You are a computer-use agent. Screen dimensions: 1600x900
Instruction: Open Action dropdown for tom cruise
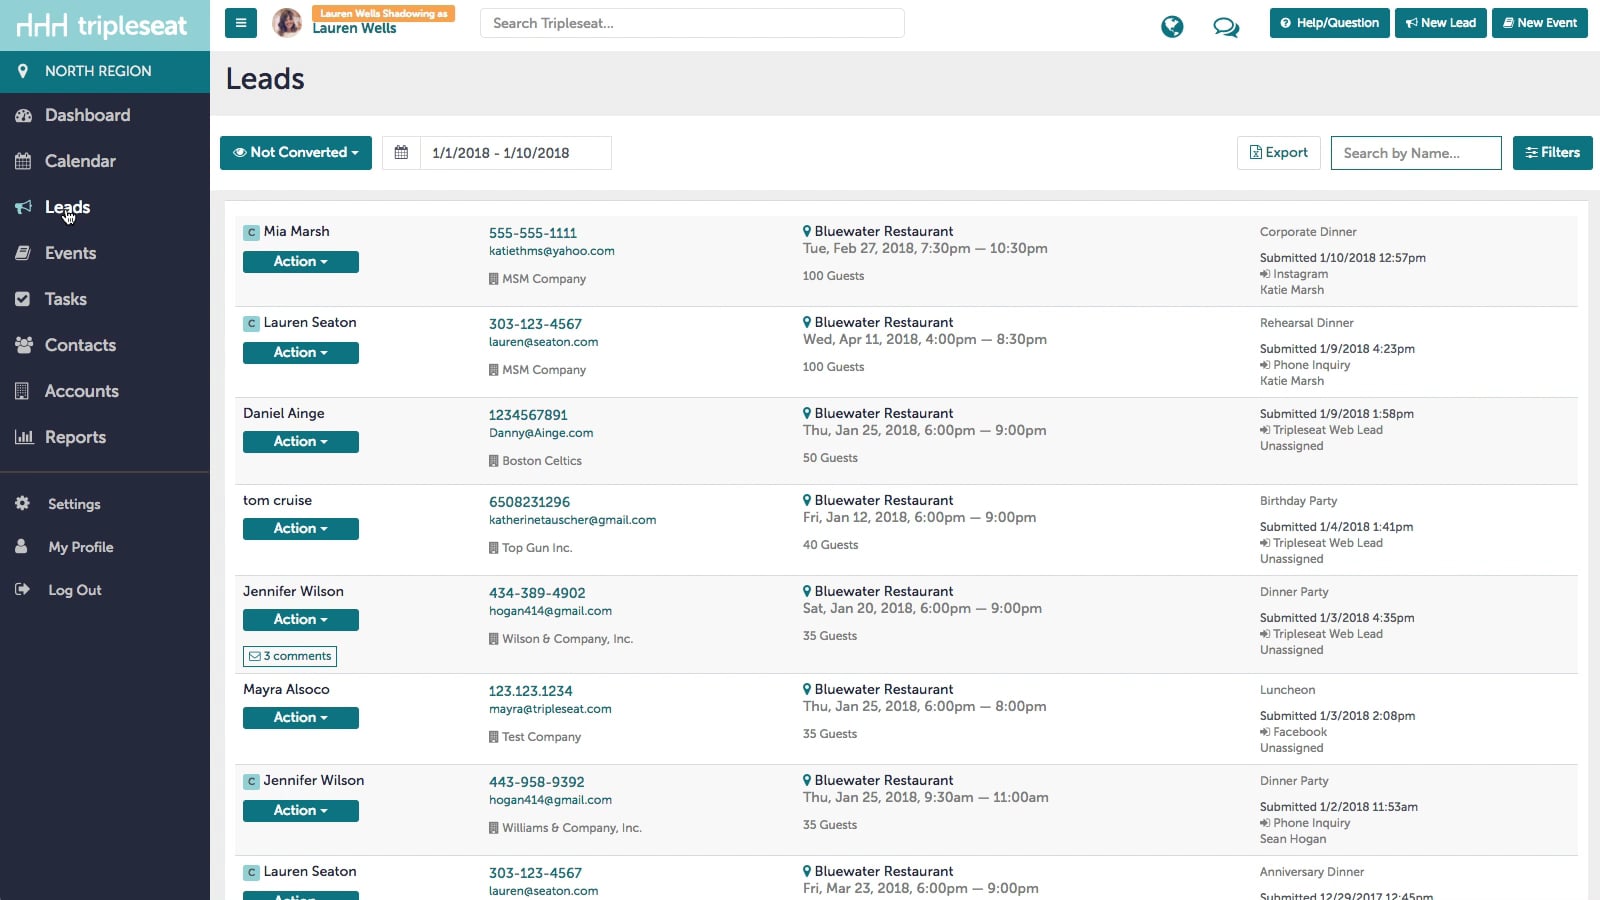(x=301, y=529)
